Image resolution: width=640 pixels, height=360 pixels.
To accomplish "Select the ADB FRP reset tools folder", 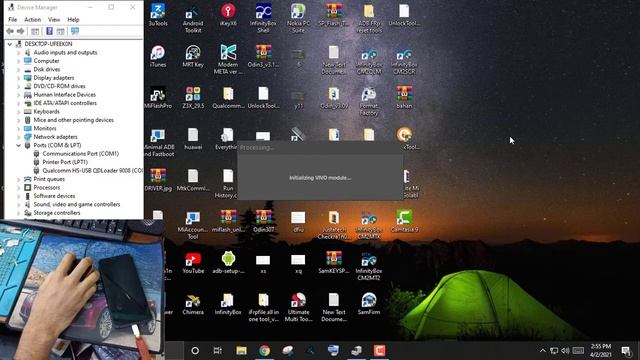I will point(369,19).
